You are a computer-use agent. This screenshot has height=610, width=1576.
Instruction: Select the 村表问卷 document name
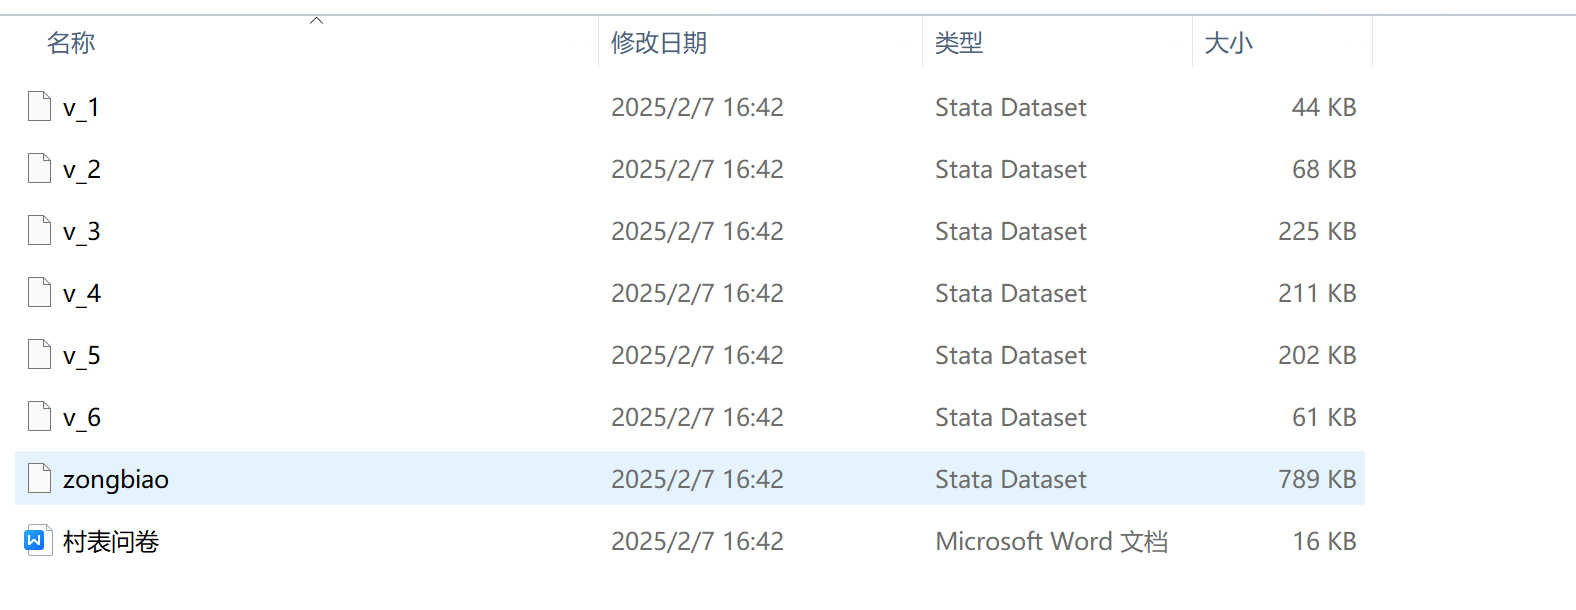[111, 542]
